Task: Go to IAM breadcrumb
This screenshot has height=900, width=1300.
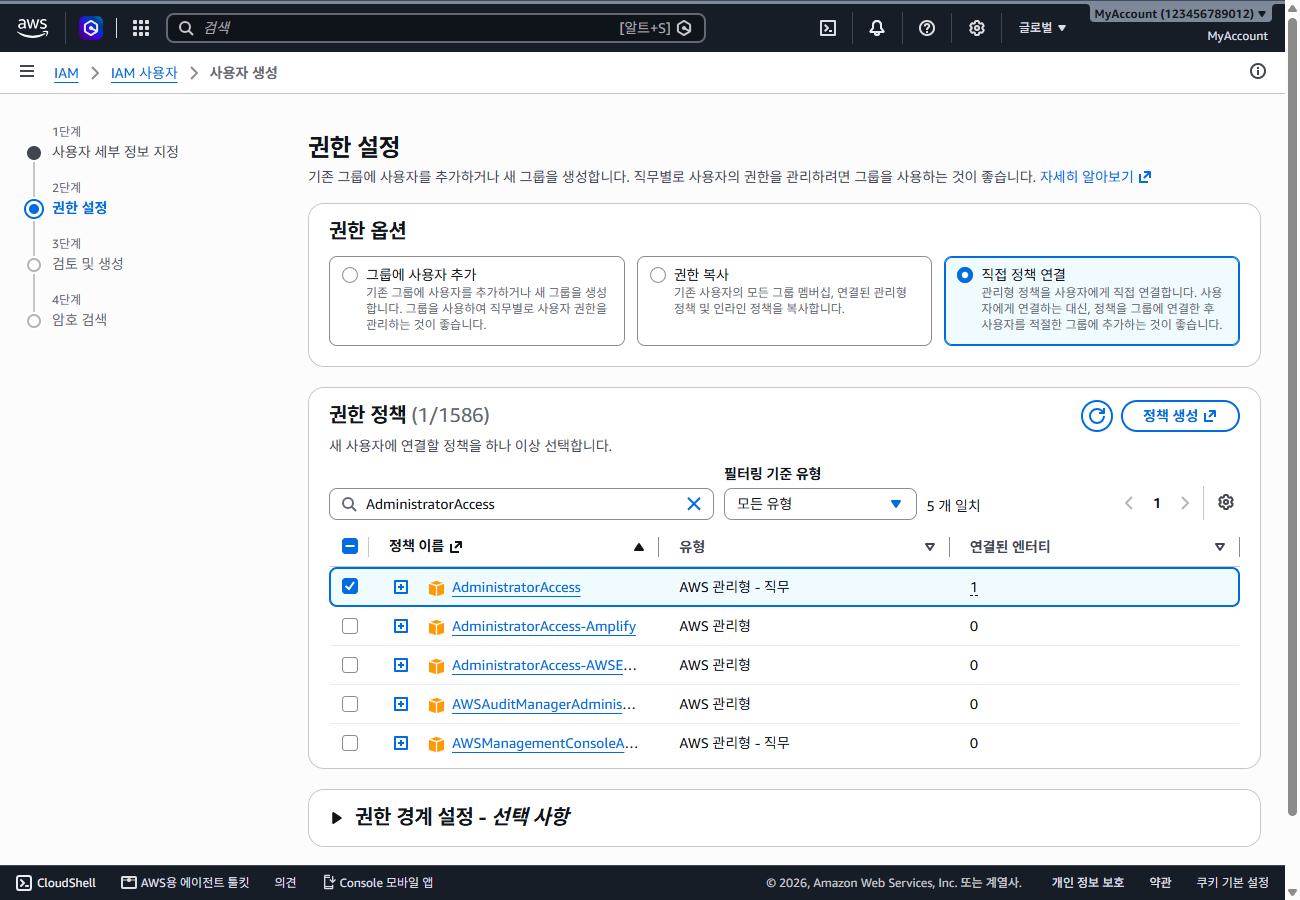Action: tap(66, 73)
